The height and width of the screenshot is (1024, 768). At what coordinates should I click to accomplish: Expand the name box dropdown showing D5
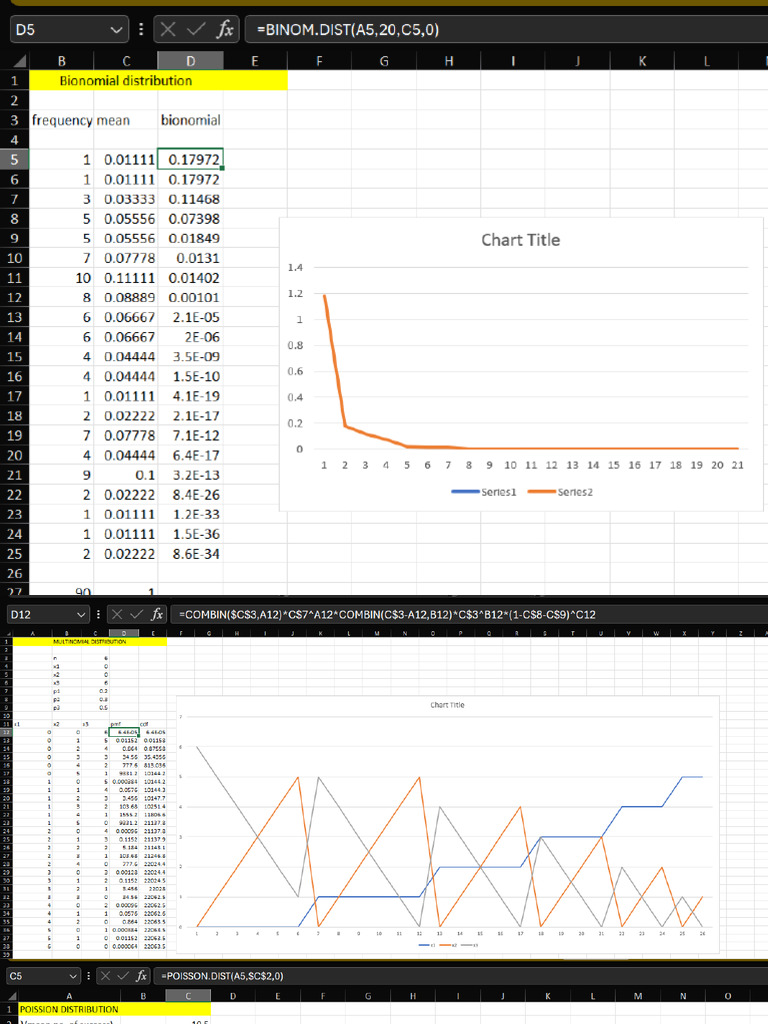[x=116, y=30]
